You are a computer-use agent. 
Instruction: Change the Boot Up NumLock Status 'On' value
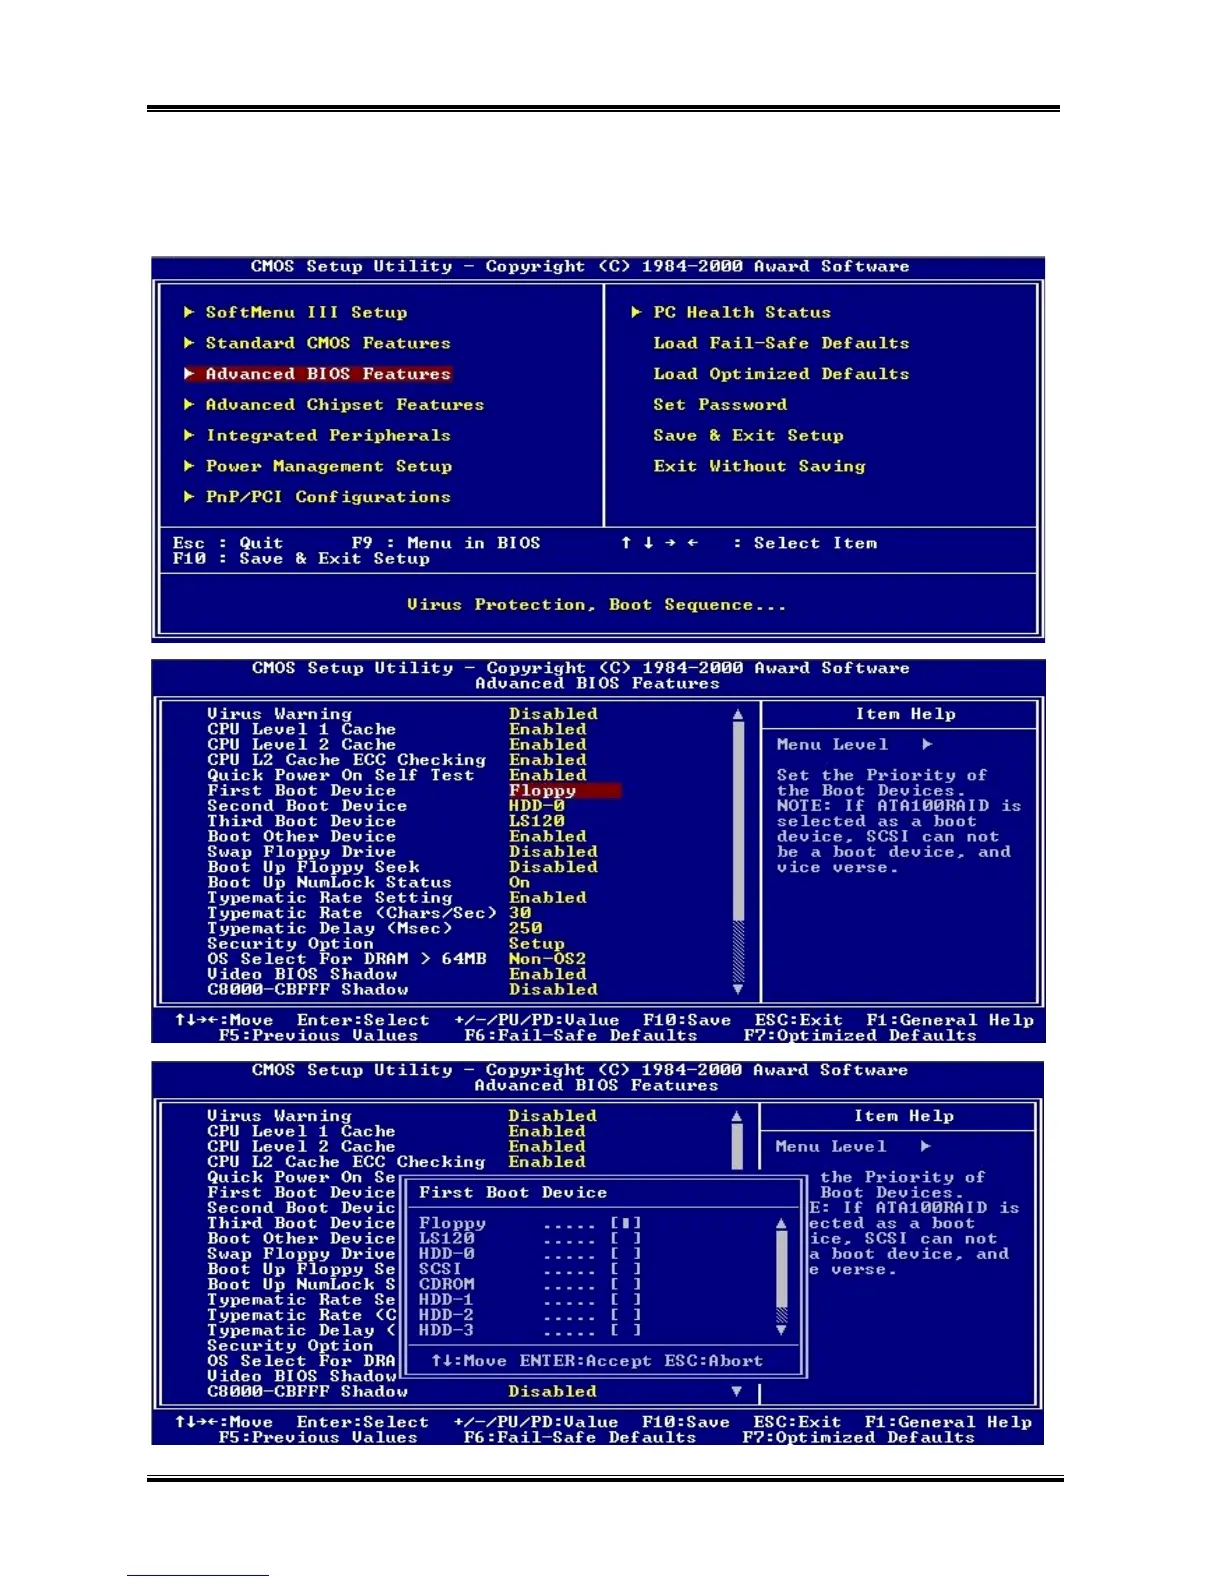point(519,883)
